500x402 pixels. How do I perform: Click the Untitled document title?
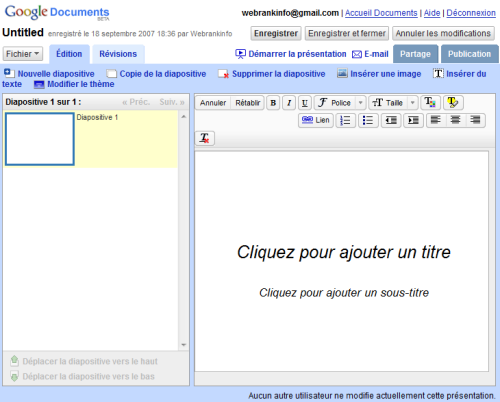[23, 33]
